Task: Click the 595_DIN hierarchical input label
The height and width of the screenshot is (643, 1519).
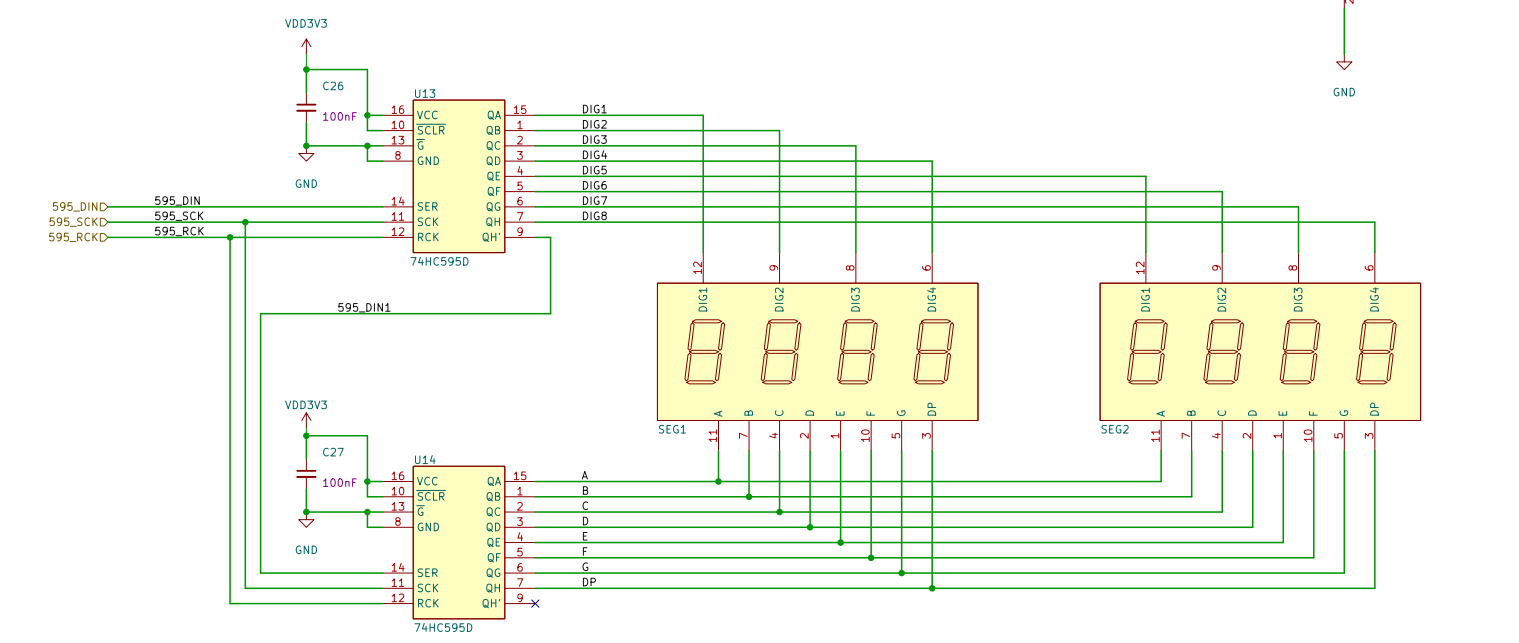Action: [x=77, y=207]
